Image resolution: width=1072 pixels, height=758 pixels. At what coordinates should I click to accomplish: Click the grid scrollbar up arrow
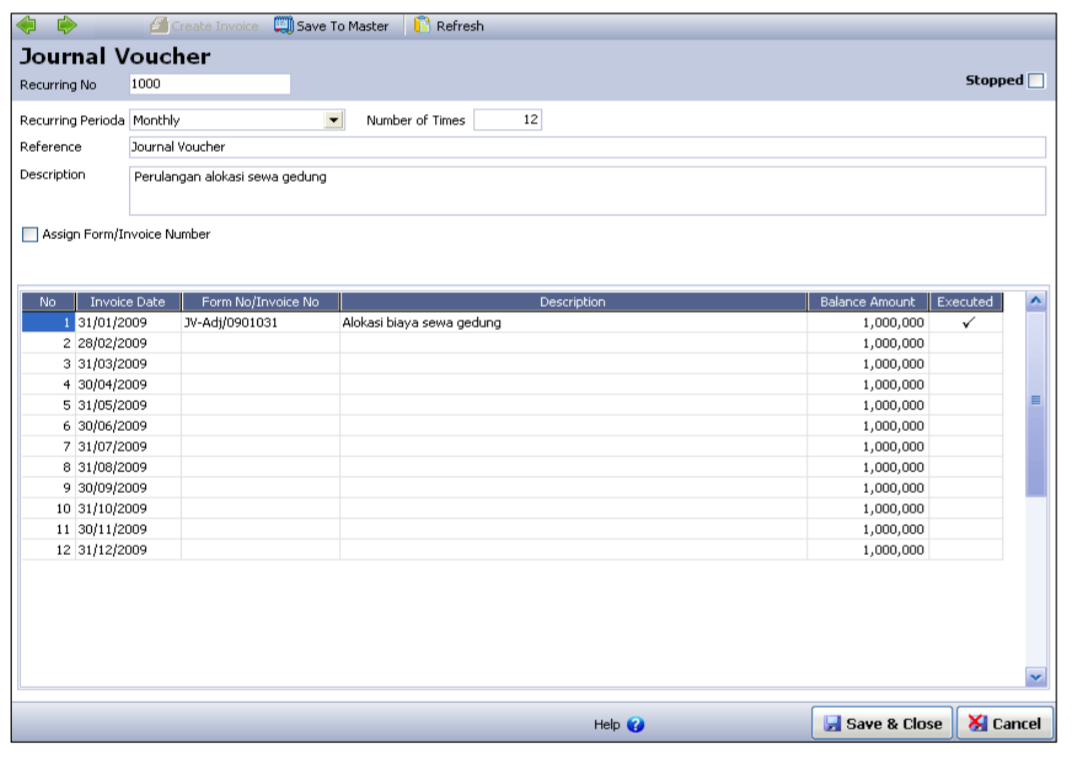point(1036,301)
